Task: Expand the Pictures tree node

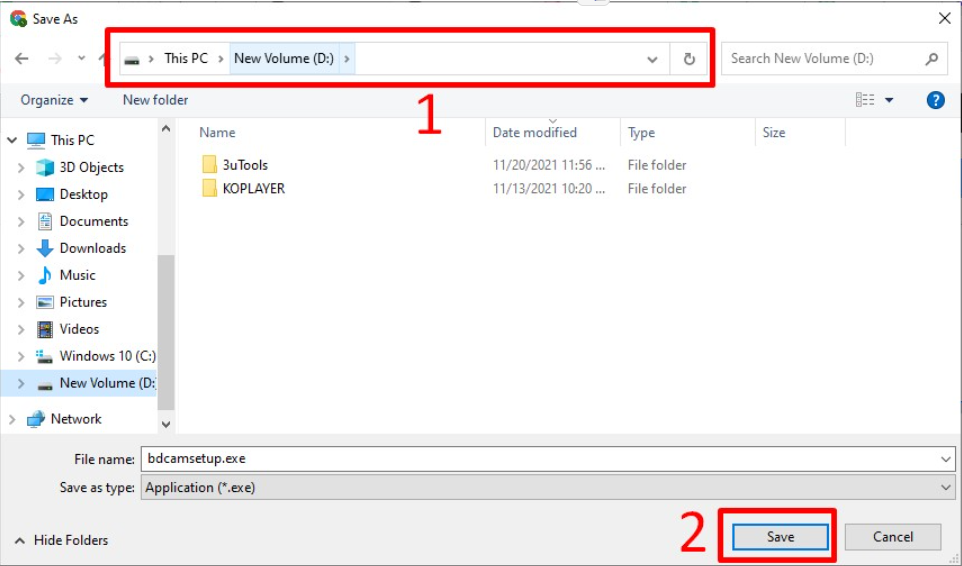Action: click(21, 302)
